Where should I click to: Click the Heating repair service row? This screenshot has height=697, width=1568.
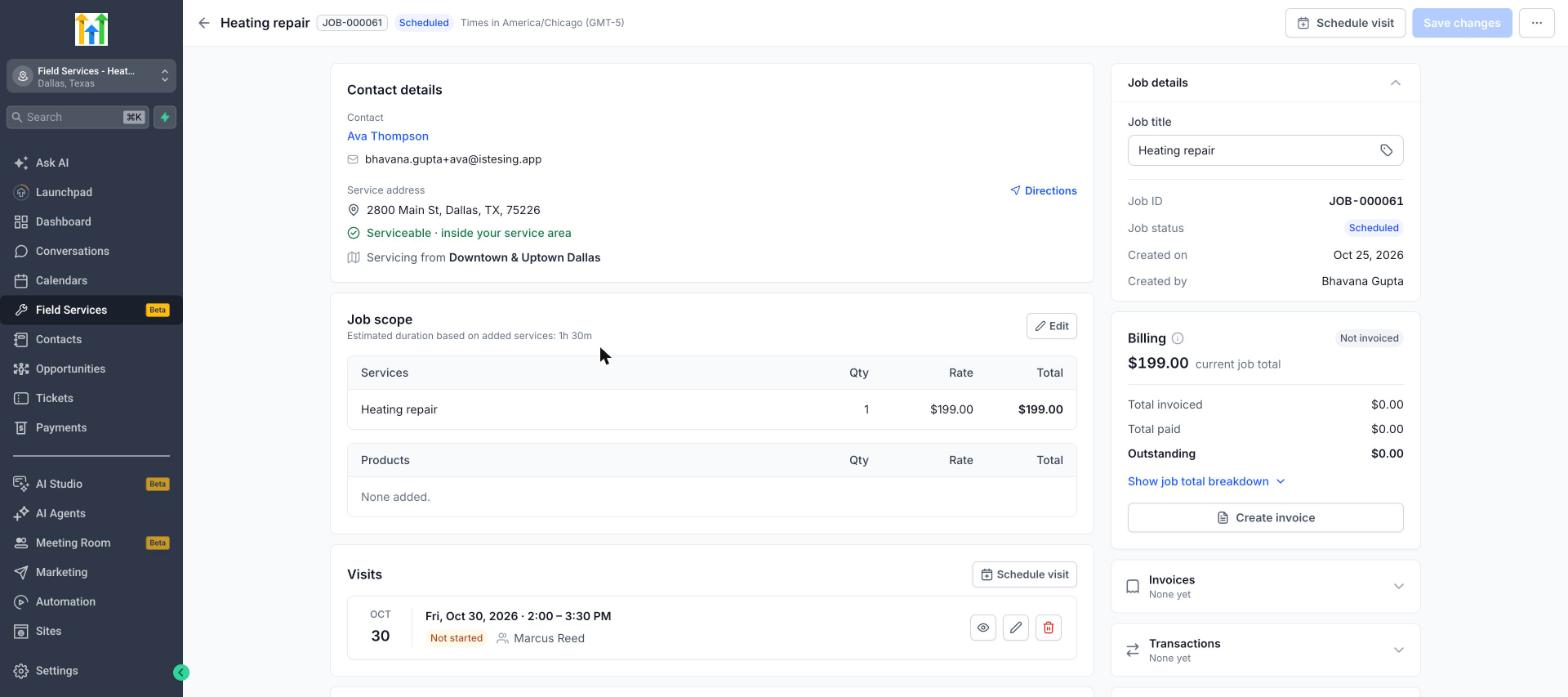coord(712,409)
